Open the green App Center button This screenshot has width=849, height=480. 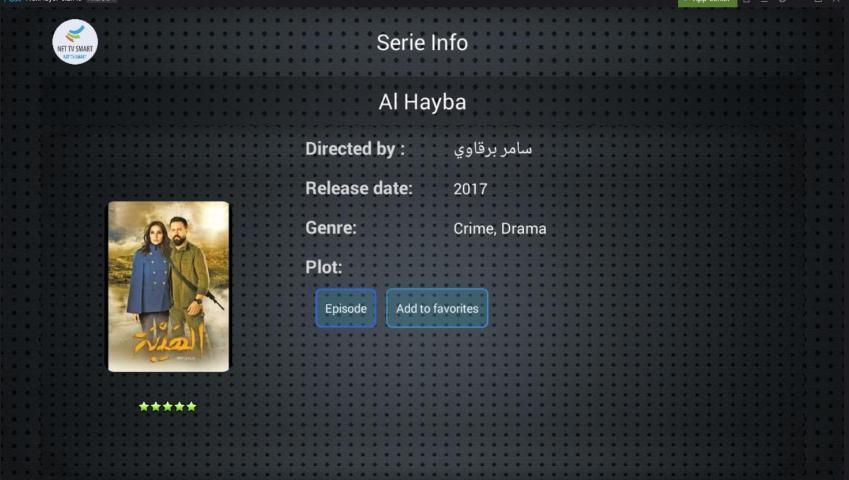click(x=707, y=2)
